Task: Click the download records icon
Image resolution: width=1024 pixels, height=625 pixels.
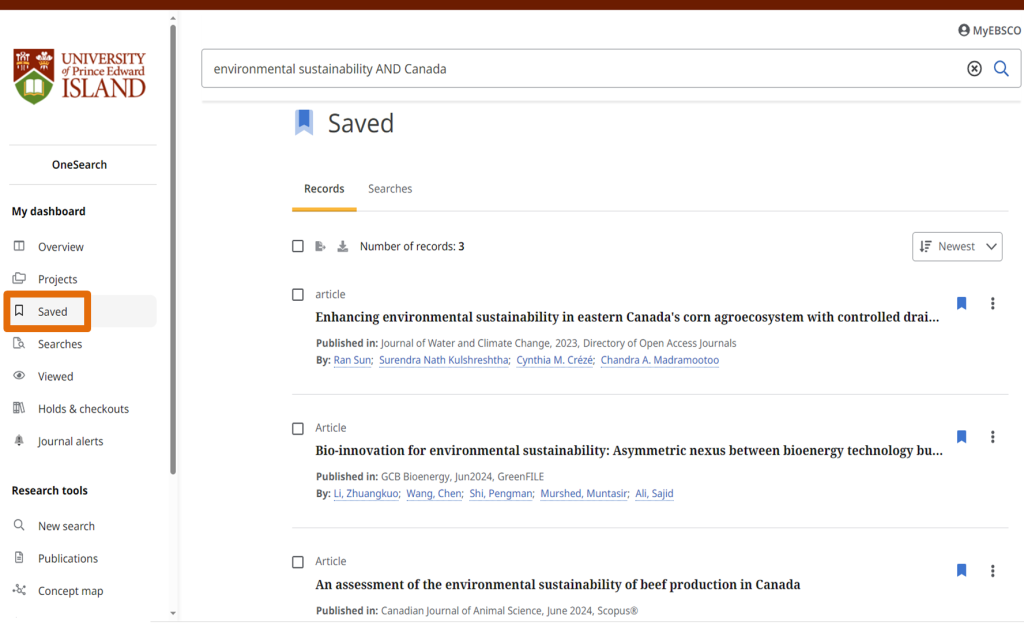Action: pos(344,245)
